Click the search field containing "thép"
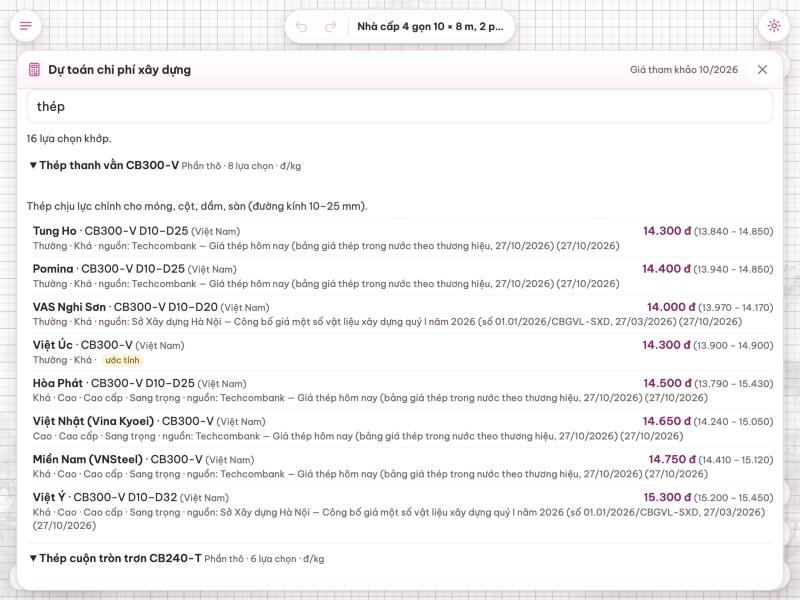The width and height of the screenshot is (800, 600). tap(399, 107)
